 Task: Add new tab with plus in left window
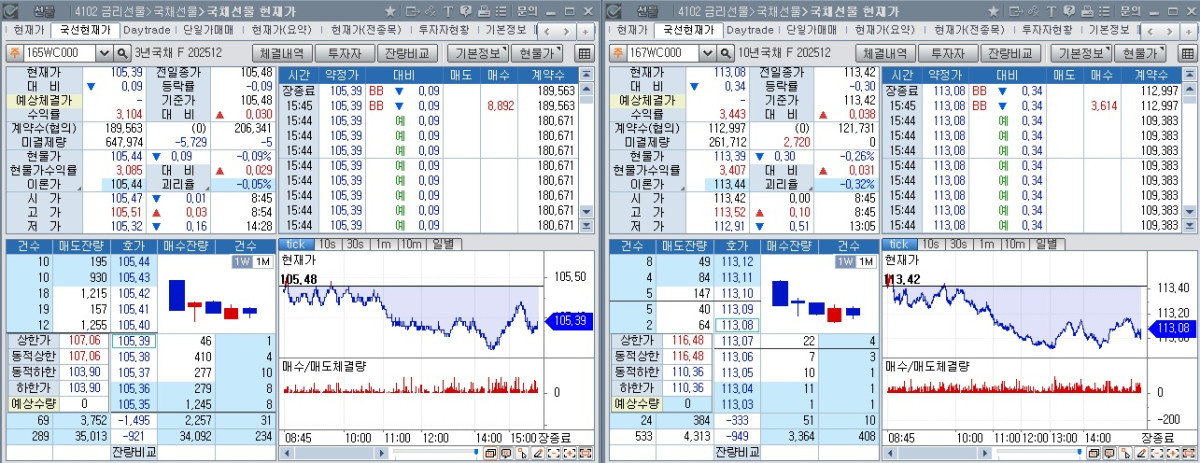[x=585, y=30]
